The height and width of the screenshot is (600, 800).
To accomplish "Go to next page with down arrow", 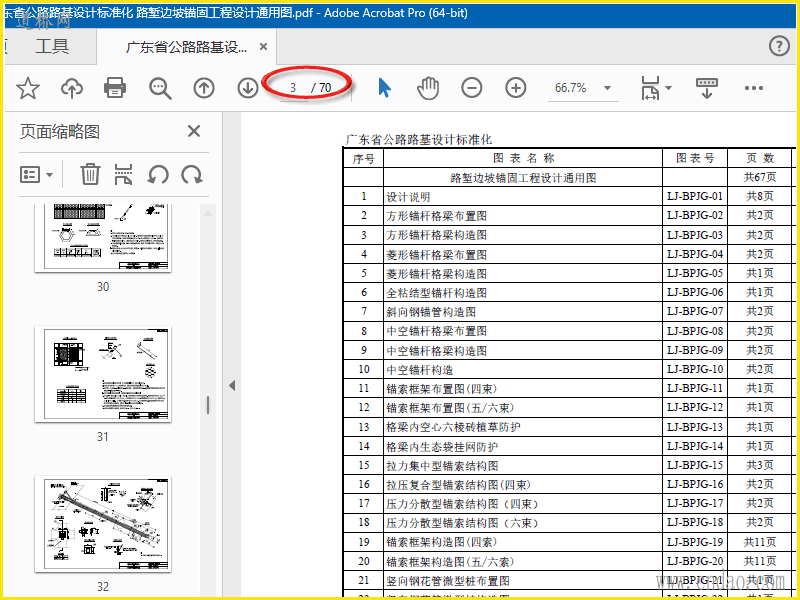I will 247,88.
